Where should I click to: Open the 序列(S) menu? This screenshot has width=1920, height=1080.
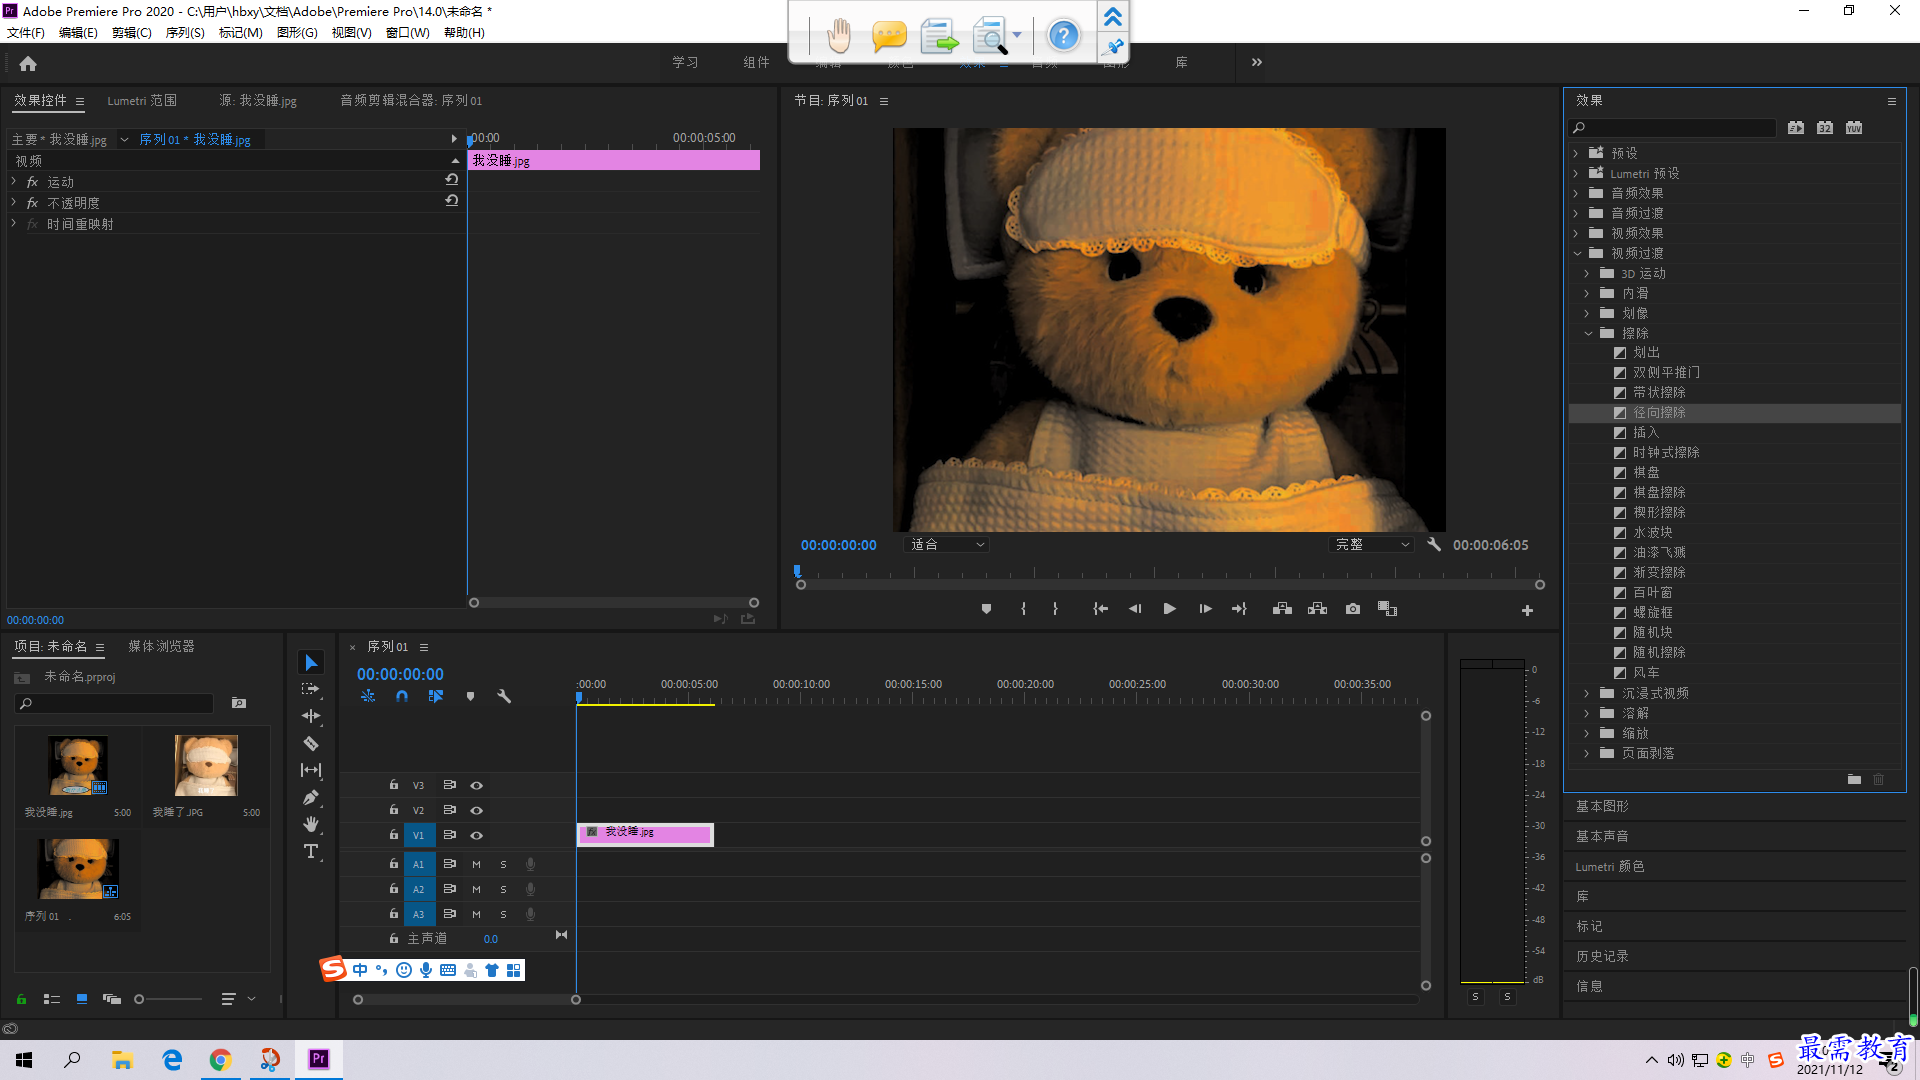(x=185, y=33)
